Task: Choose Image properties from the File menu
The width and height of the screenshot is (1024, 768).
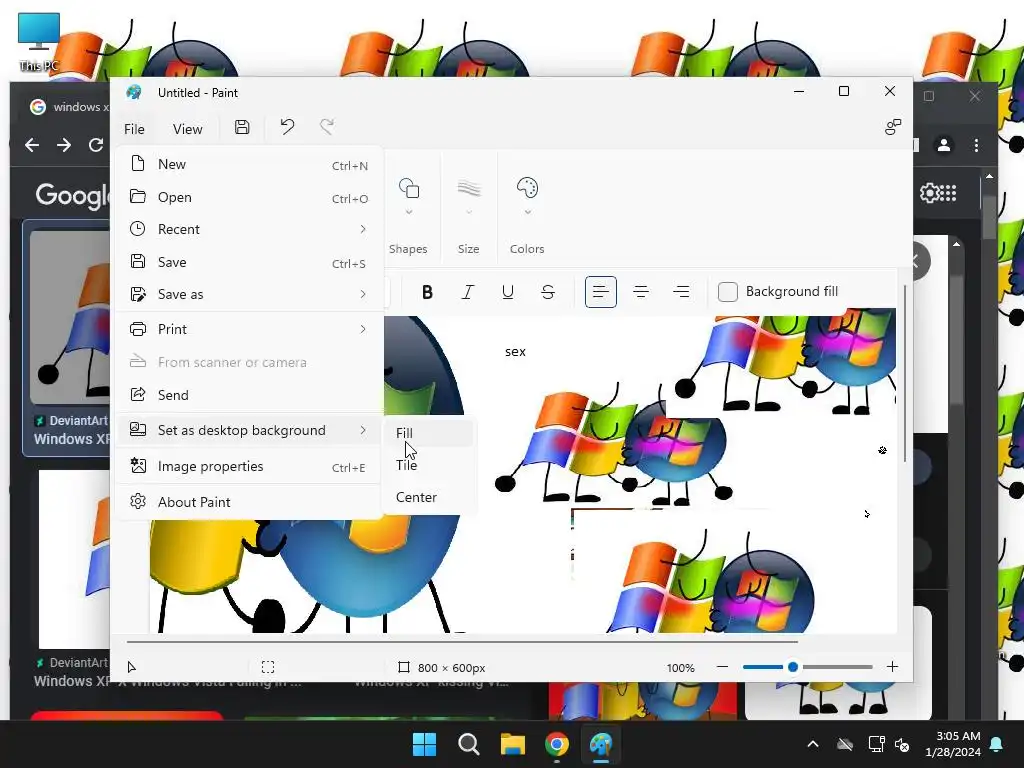Action: [248, 466]
